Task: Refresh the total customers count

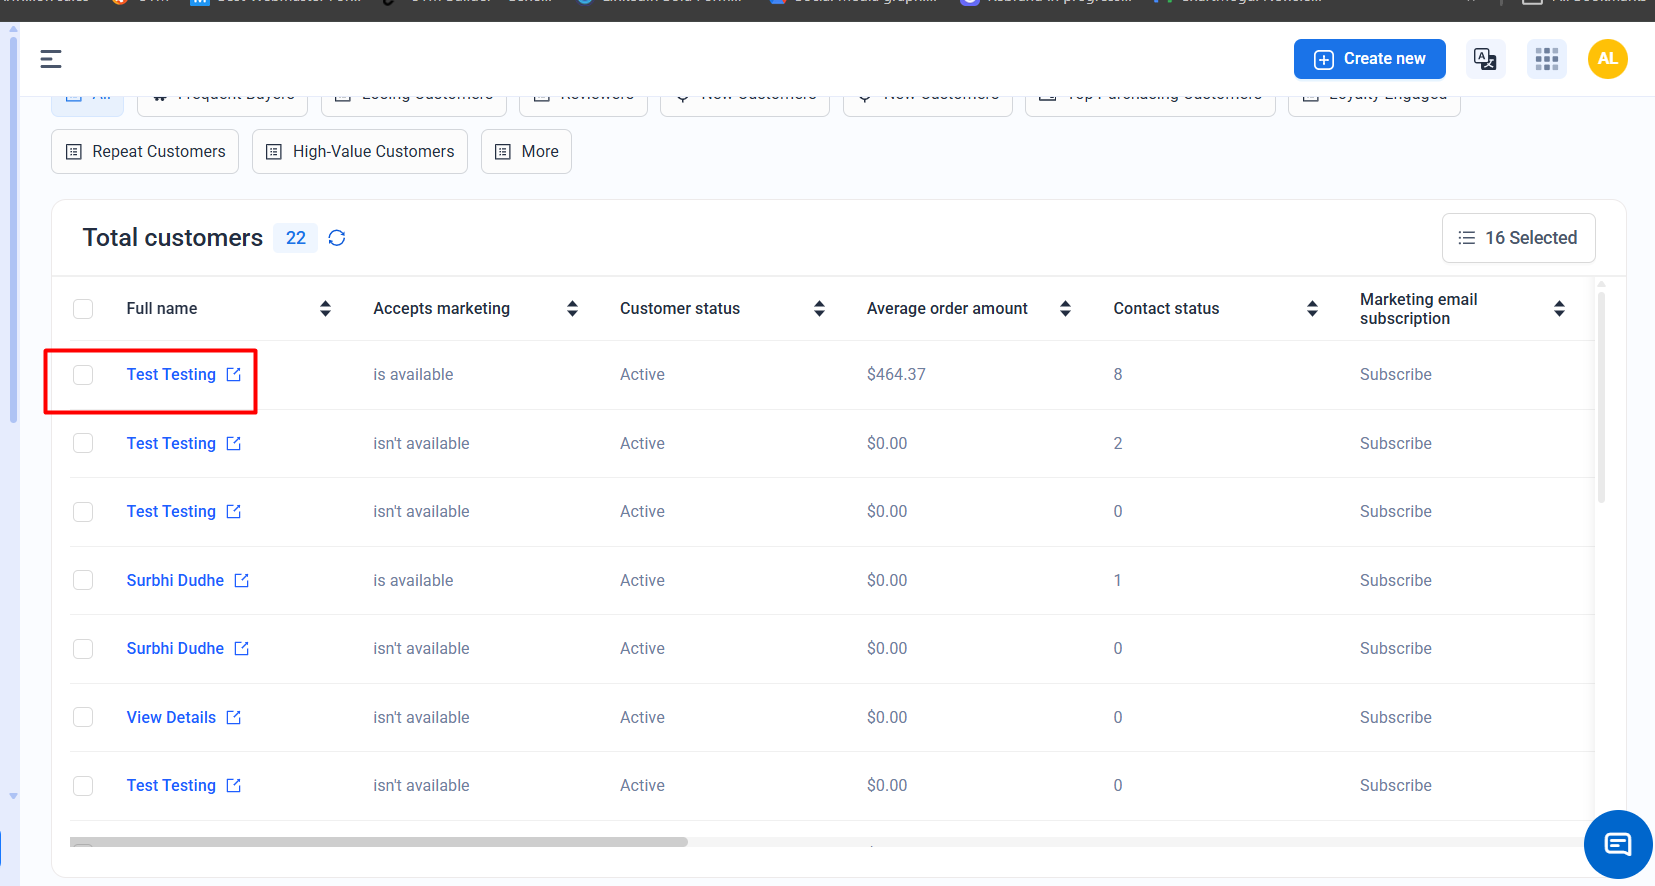Action: [337, 238]
